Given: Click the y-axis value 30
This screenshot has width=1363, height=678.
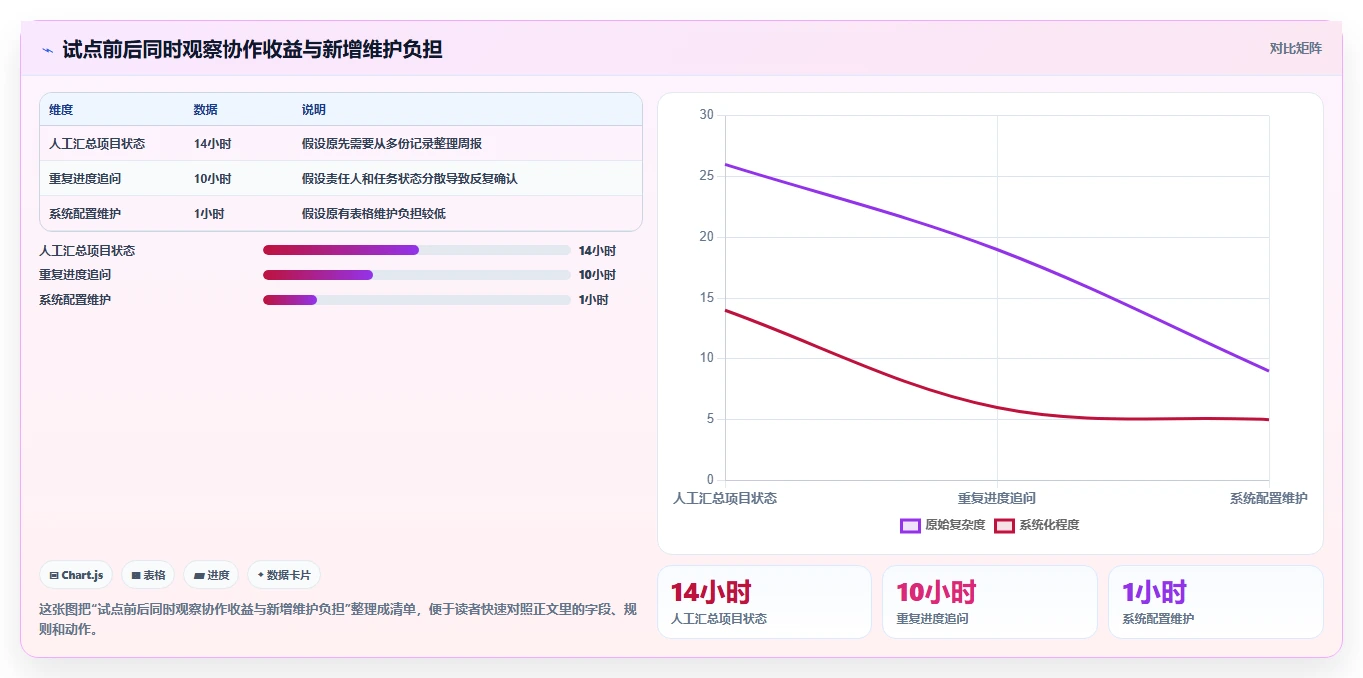Looking at the screenshot, I should tap(706, 115).
